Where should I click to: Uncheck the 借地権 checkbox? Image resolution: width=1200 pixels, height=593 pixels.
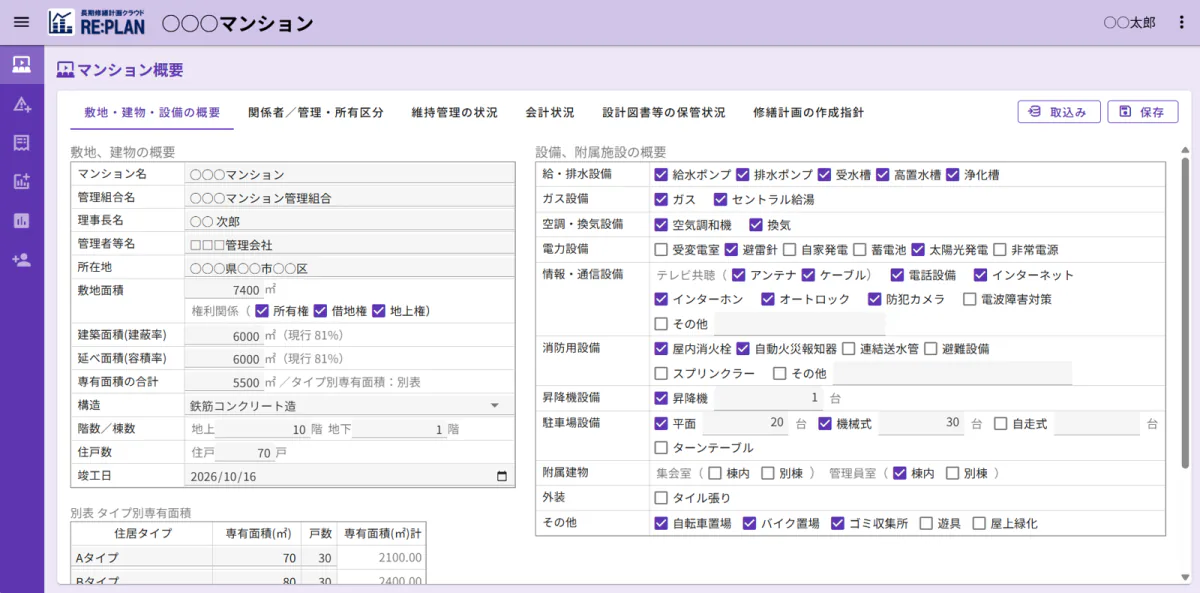click(321, 311)
